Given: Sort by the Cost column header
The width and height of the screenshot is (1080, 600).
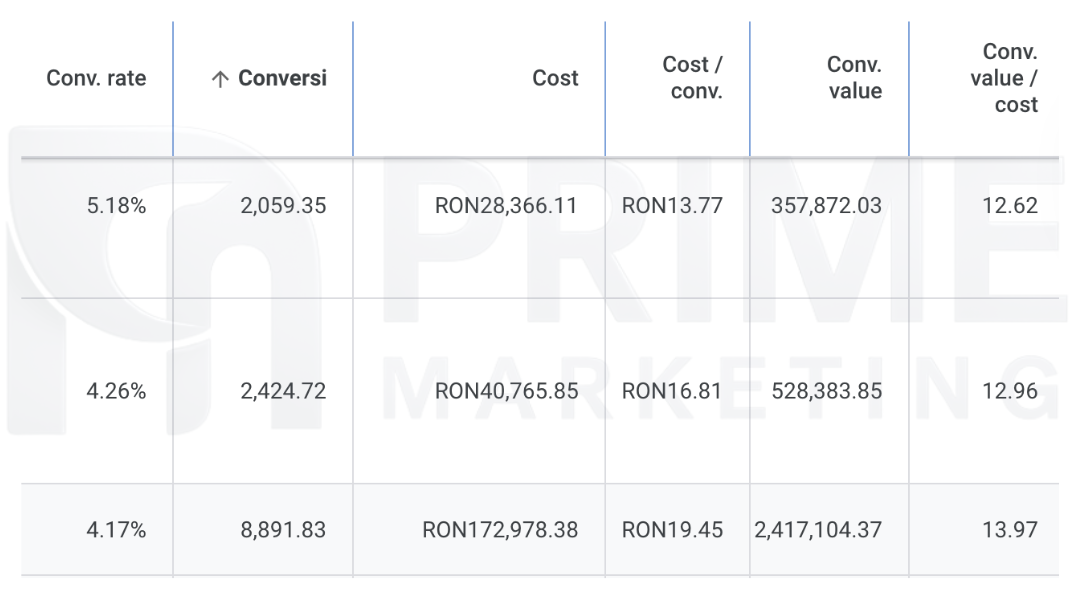Looking at the screenshot, I should click(x=555, y=78).
